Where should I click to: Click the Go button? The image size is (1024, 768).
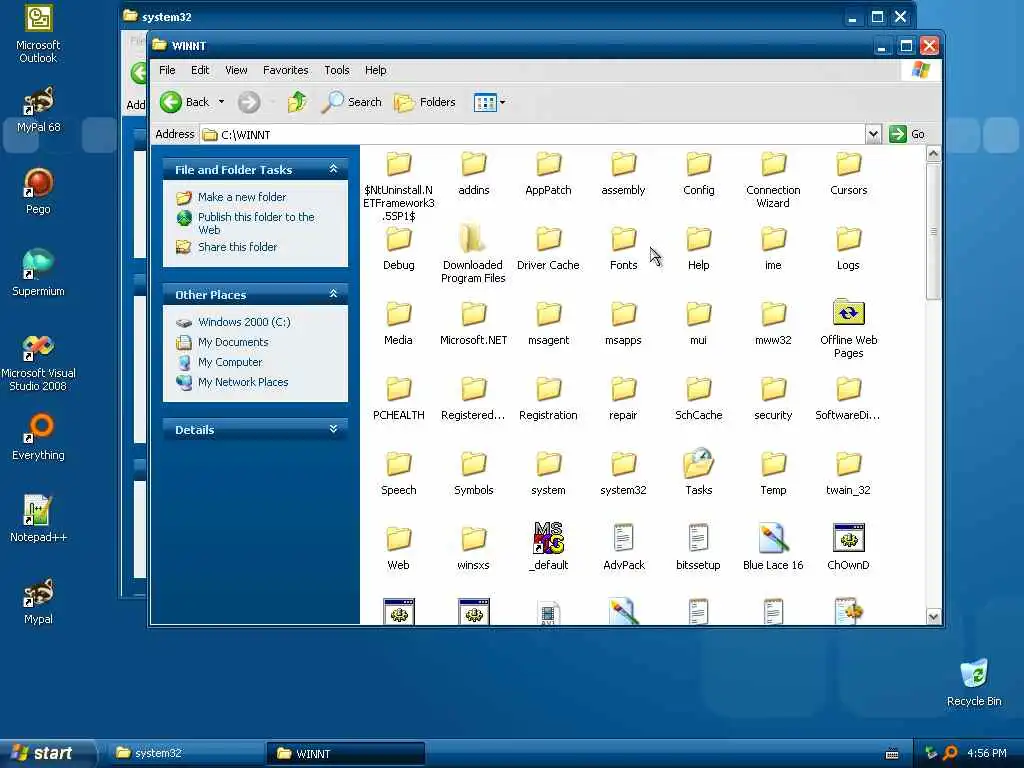click(x=908, y=134)
